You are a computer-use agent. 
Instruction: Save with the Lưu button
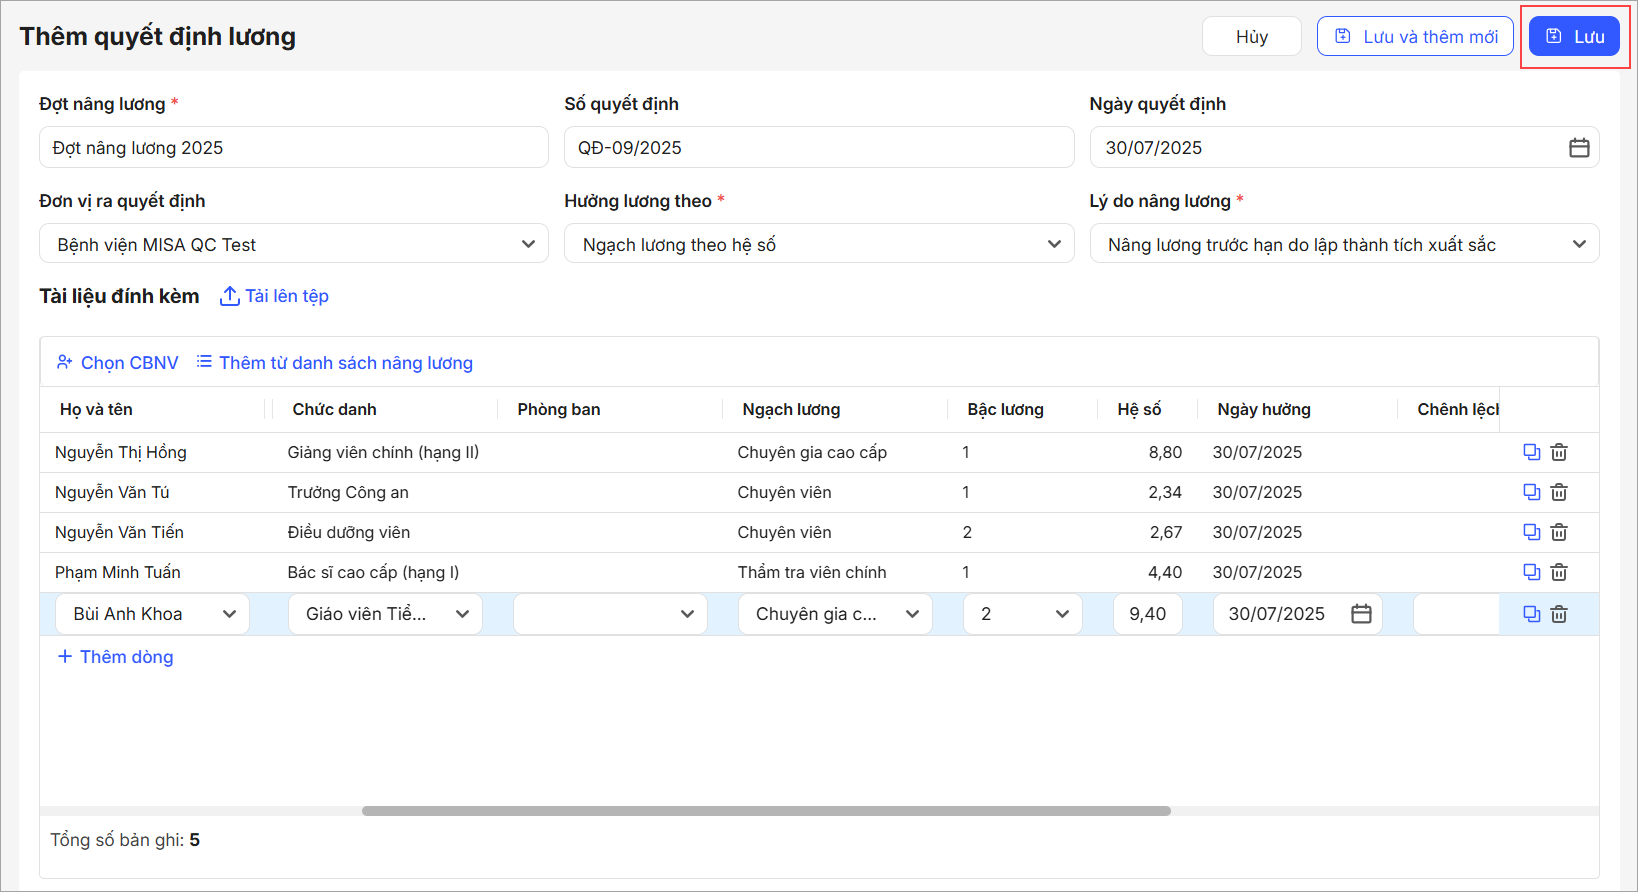1574,36
